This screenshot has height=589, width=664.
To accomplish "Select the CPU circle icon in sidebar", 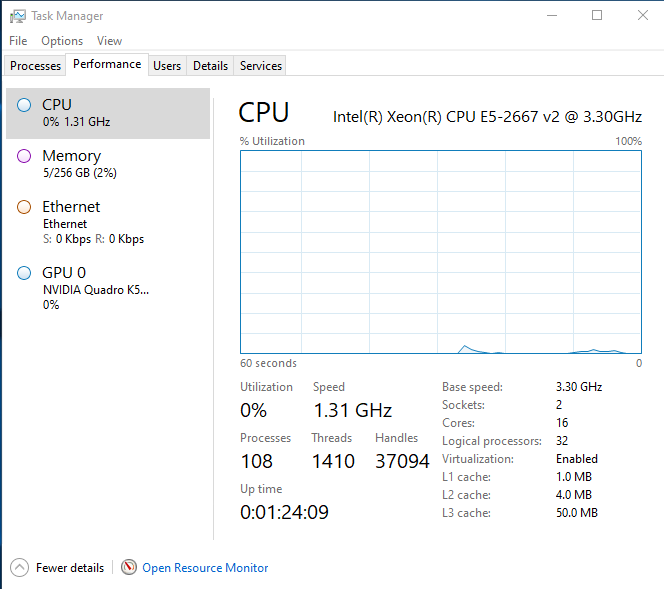I will point(24,104).
